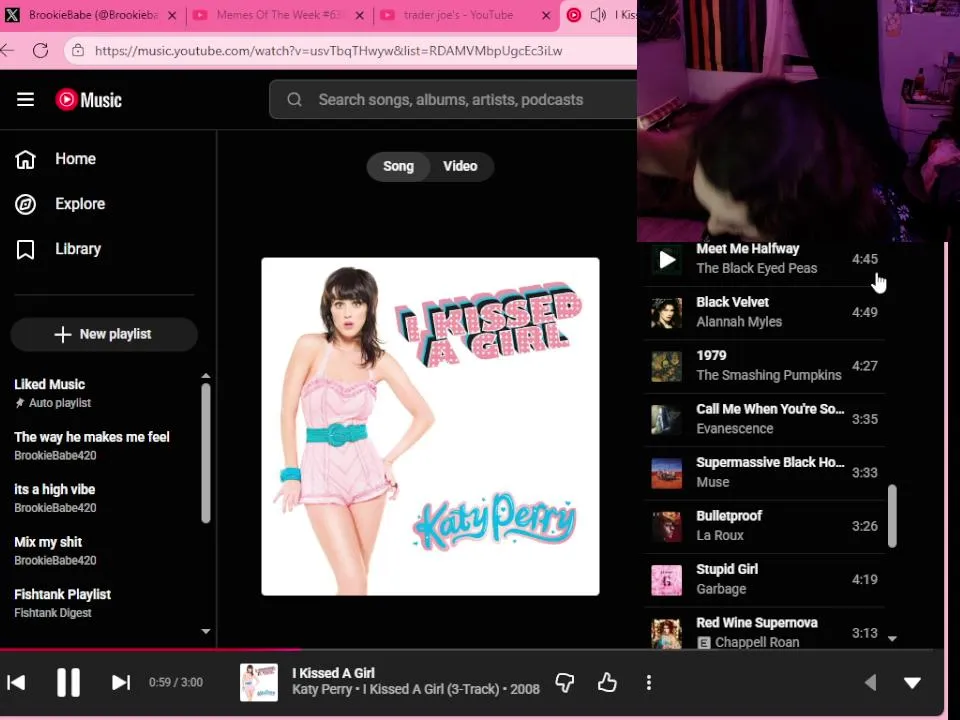Click 'Black Velvet' song title
Screen dimensions: 960x720
[x=732, y=302]
